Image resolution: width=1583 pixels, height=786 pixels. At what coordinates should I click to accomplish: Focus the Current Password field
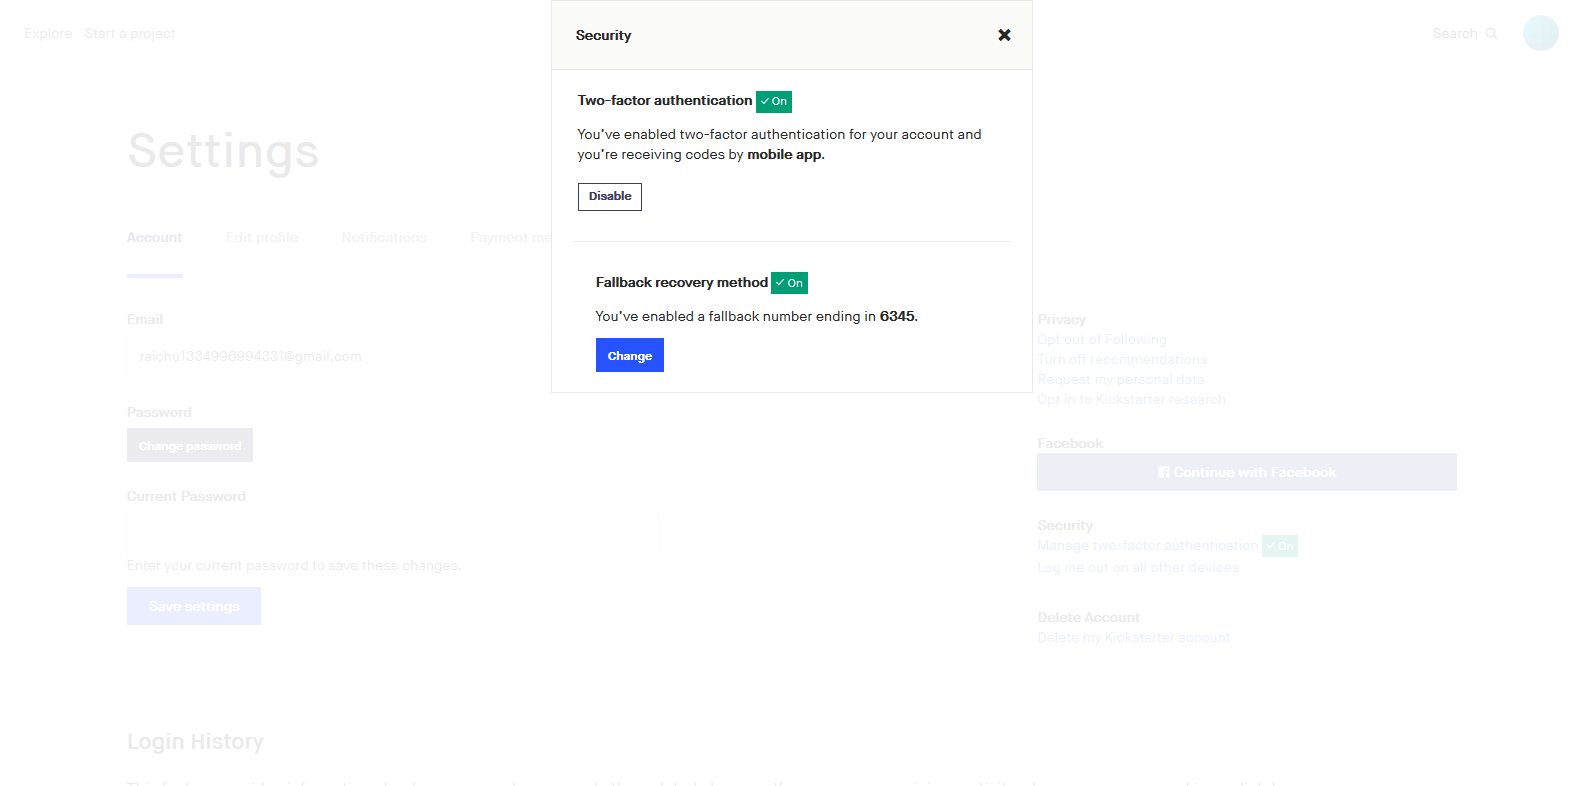click(393, 533)
